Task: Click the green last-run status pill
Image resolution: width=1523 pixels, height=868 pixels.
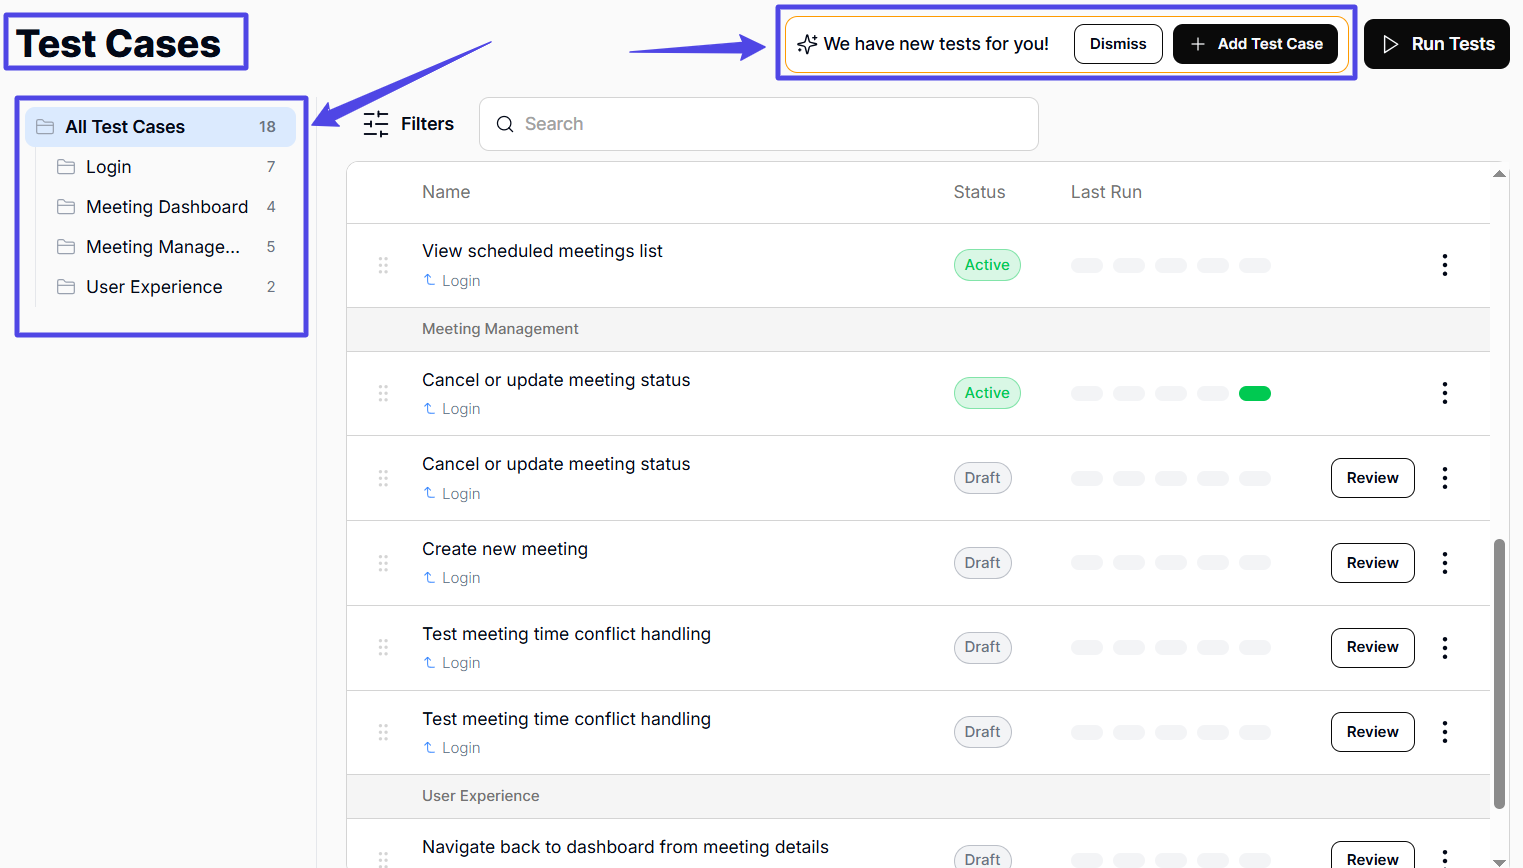Action: click(x=1254, y=393)
